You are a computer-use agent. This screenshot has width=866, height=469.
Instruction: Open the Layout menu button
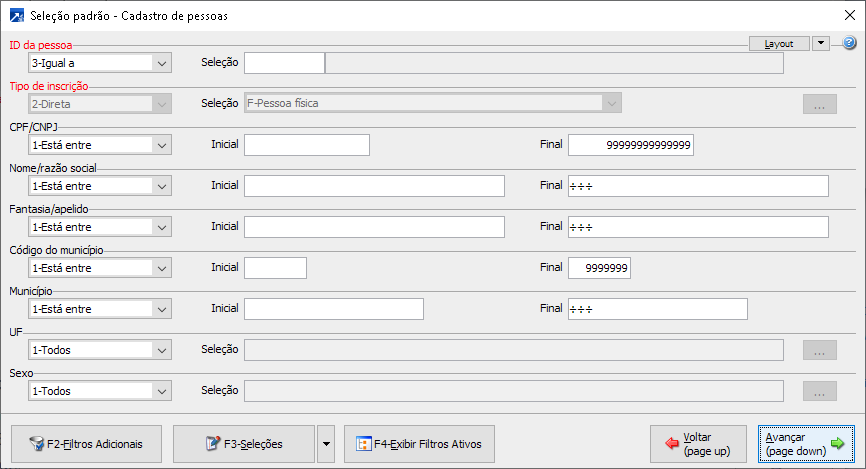778,44
